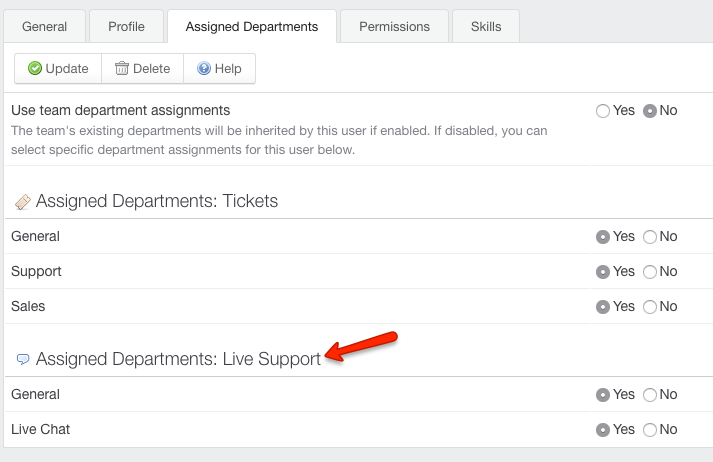This screenshot has height=462, width=713.
Task: Disable Sales tickets department with No
Action: (650, 307)
